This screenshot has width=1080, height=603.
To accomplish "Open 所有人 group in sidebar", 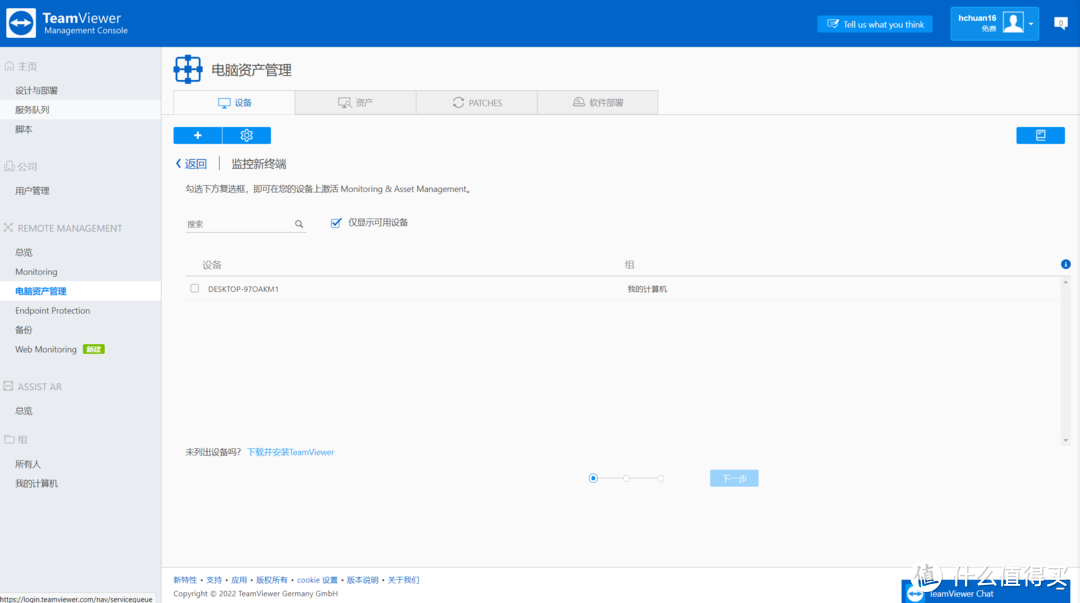I will 28,464.
